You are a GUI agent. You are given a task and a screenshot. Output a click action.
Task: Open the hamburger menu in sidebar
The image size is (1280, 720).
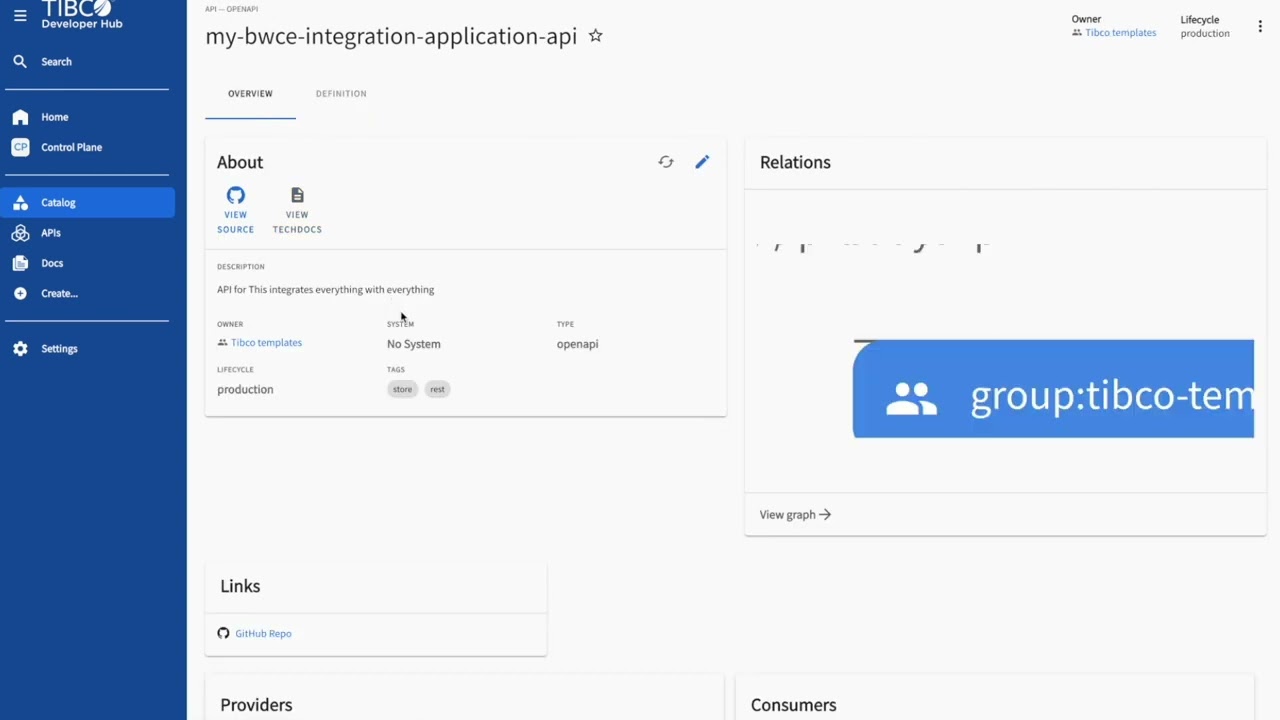coord(20,16)
